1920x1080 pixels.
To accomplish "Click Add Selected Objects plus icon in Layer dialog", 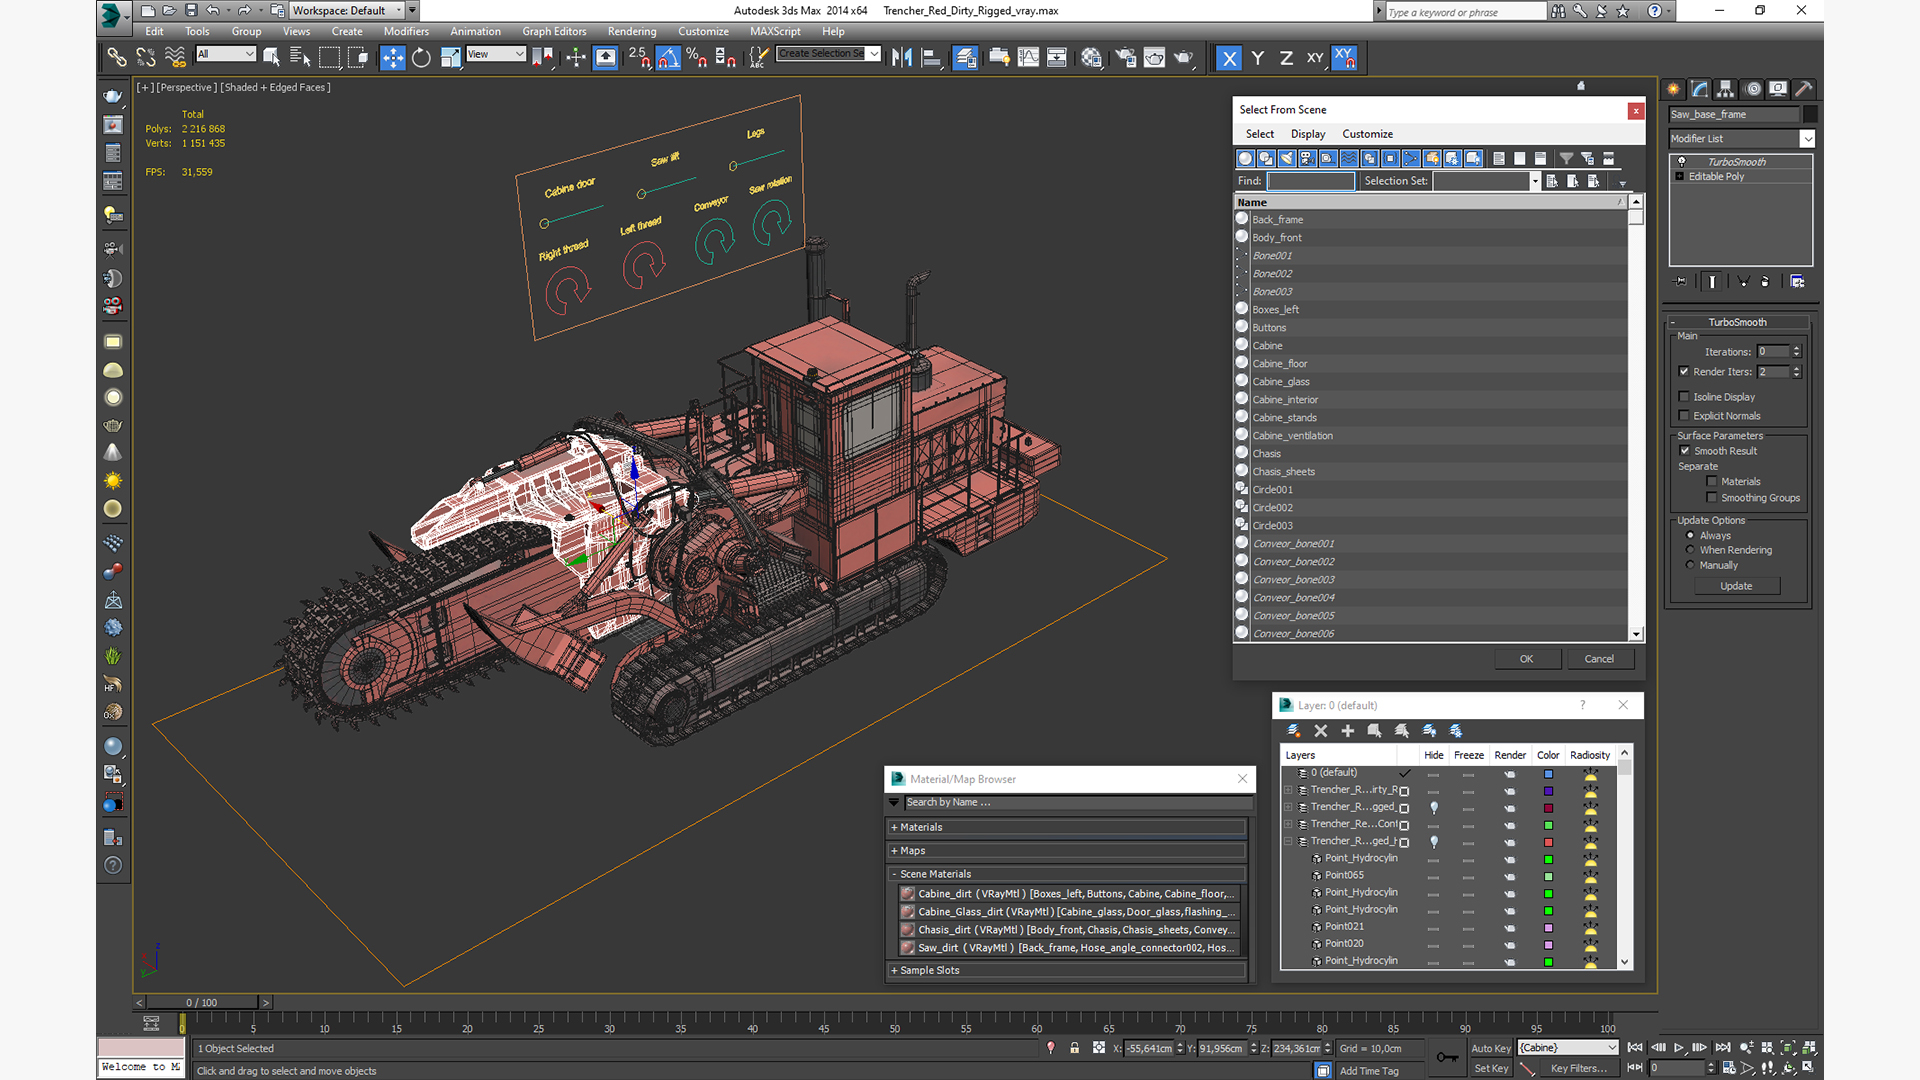I will [x=1347, y=731].
